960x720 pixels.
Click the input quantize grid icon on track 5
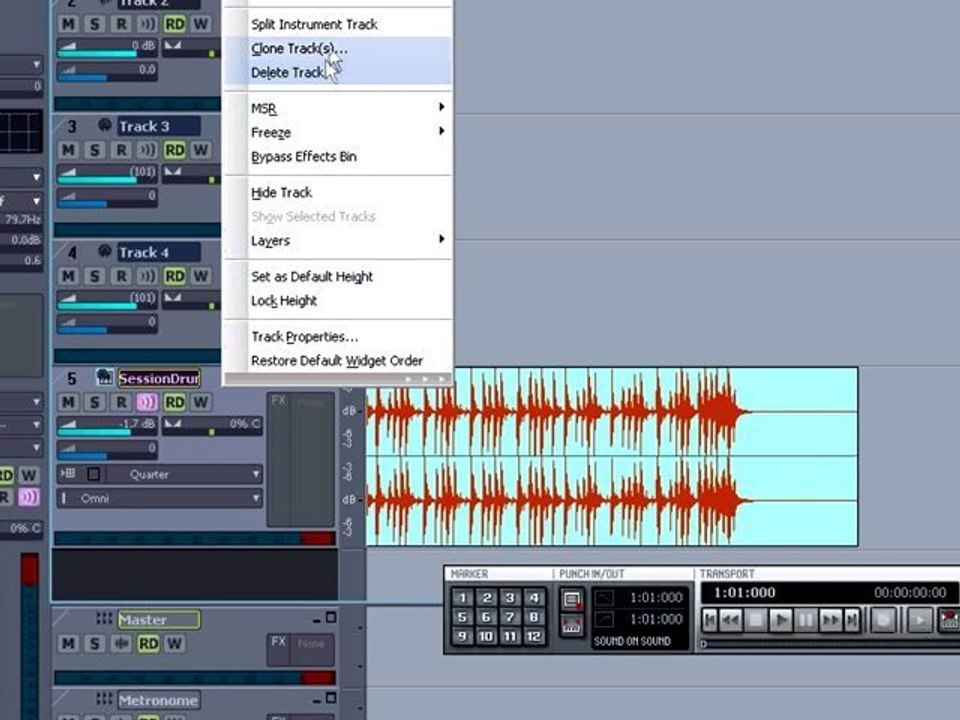pos(67,474)
